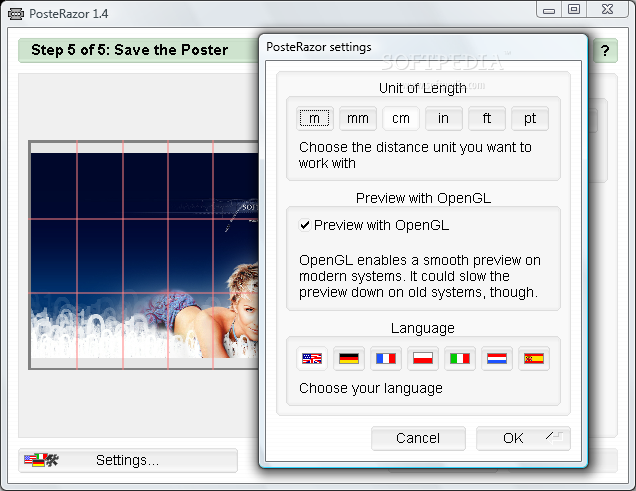Click PosteRazor app icon in title bar
This screenshot has width=636, height=491.
point(16,14)
